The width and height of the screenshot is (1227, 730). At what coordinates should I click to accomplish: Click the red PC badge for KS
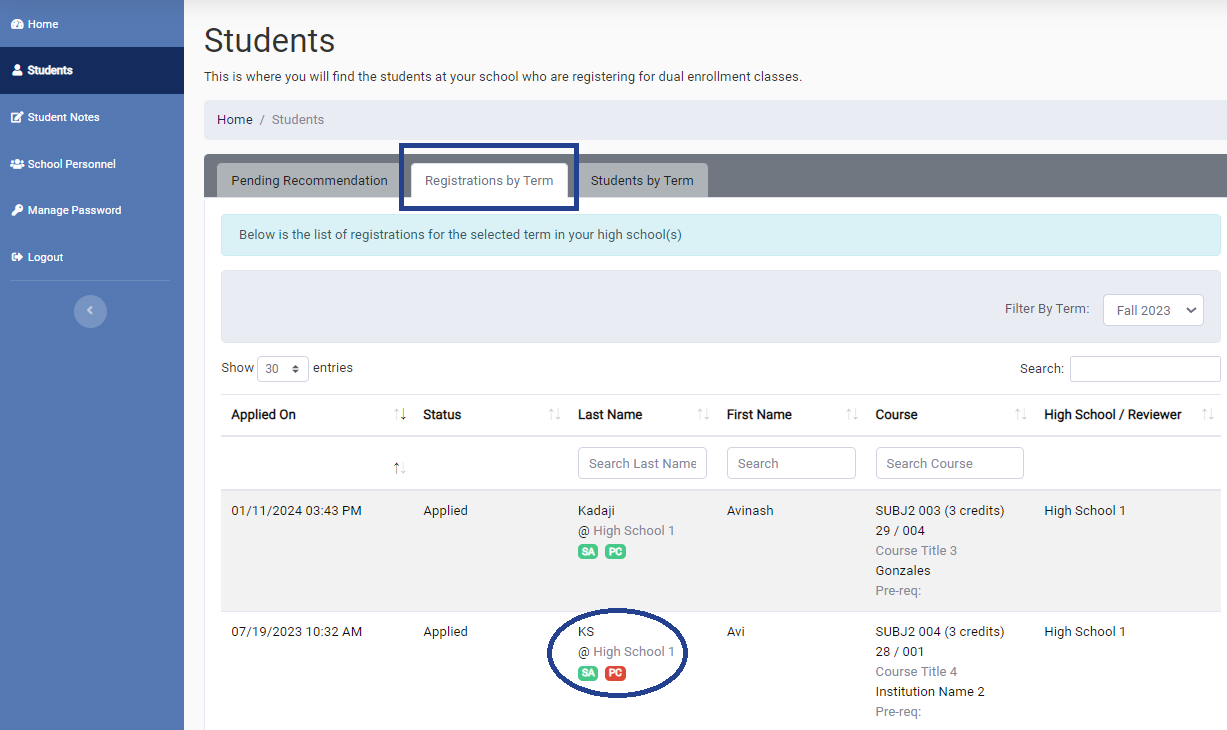coord(616,673)
